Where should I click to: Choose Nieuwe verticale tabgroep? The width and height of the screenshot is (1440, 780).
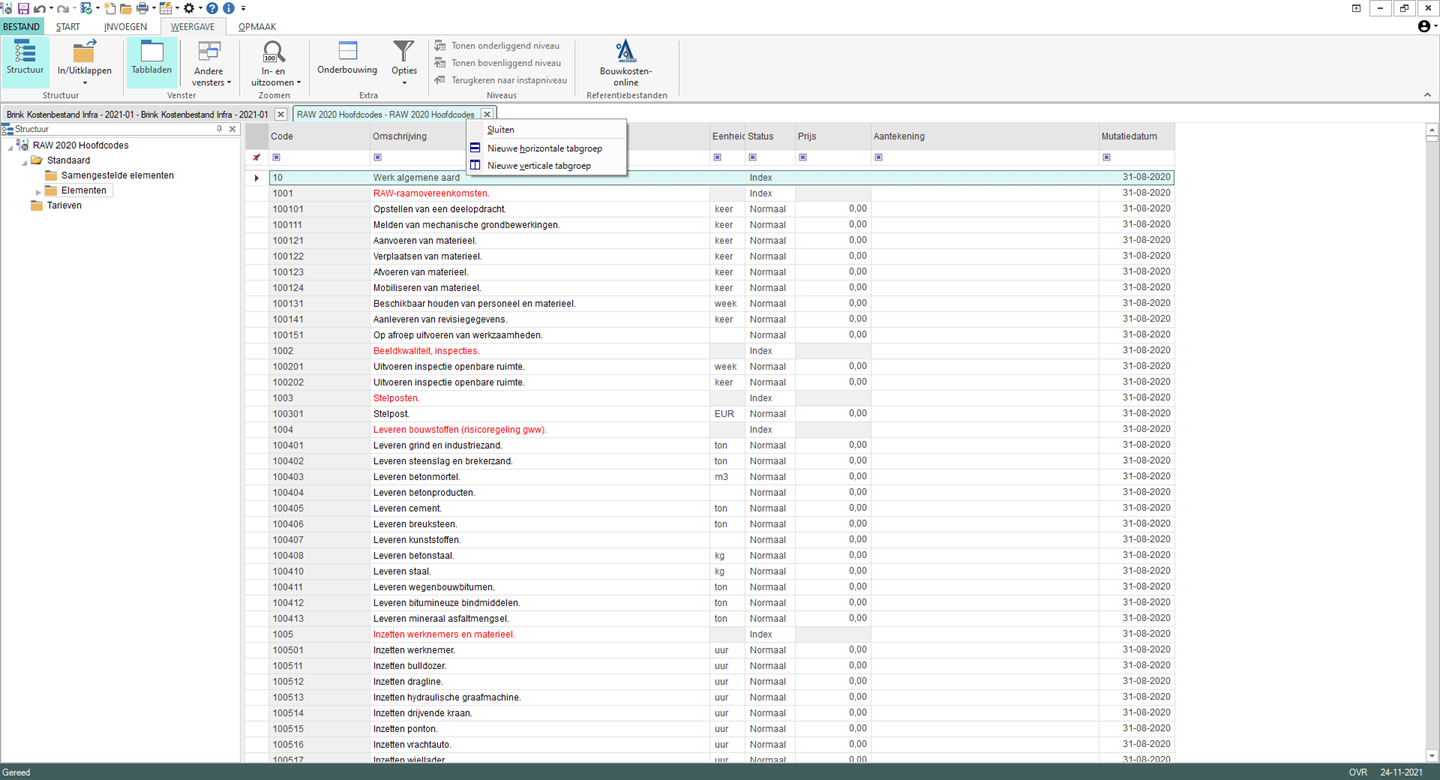(546, 165)
